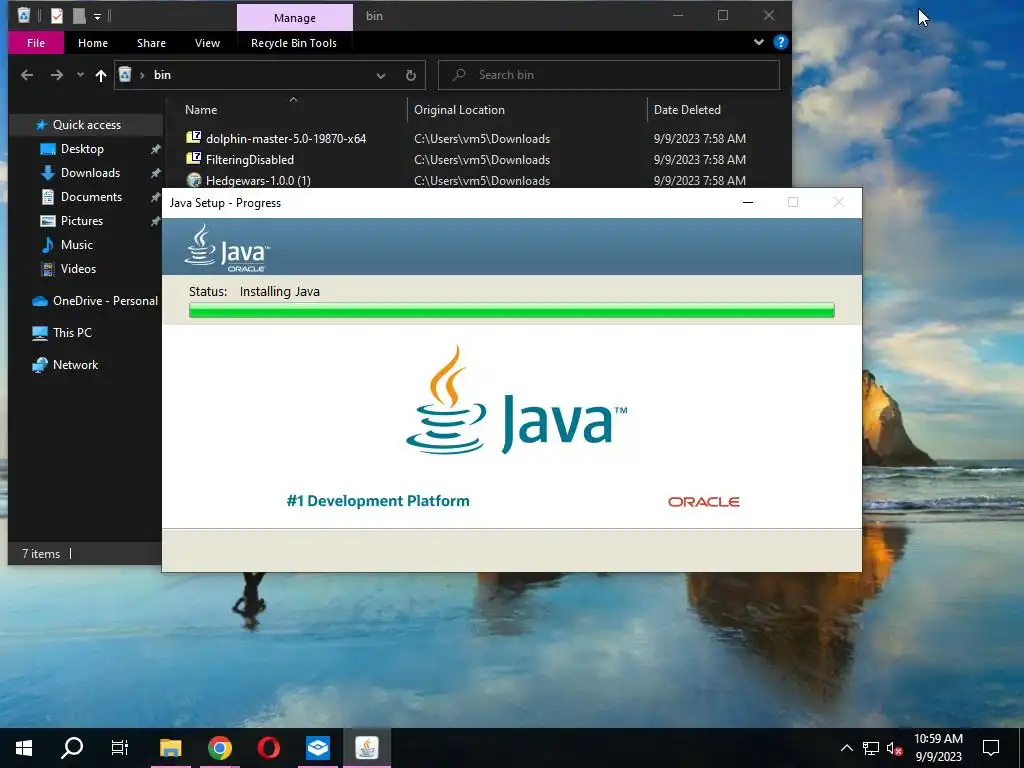Viewport: 1024px width, 768px height.
Task: Maximize the bin Explorer window
Action: [723, 16]
